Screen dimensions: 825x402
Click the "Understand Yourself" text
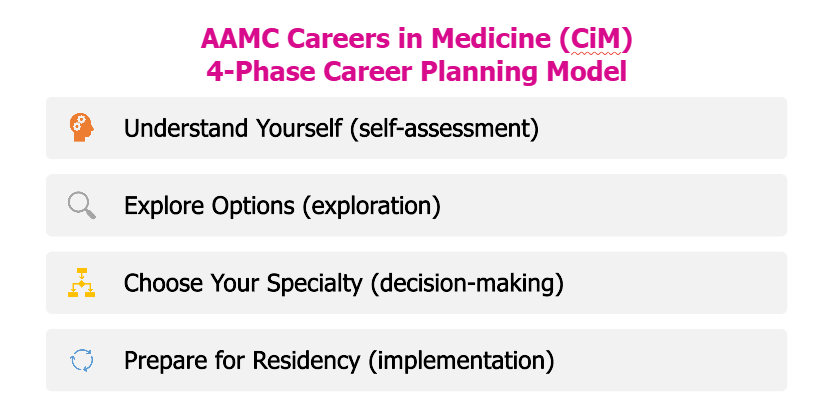pos(233,128)
